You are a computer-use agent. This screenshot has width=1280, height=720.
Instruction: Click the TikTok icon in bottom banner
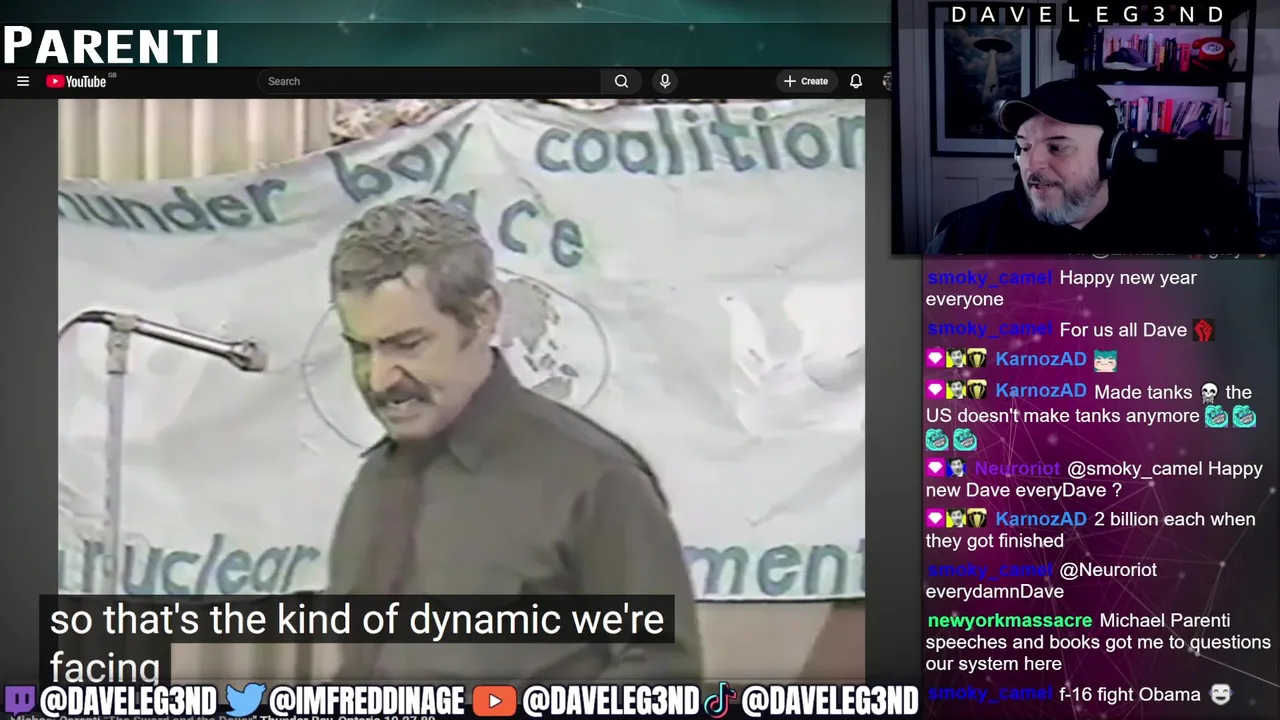pos(721,701)
